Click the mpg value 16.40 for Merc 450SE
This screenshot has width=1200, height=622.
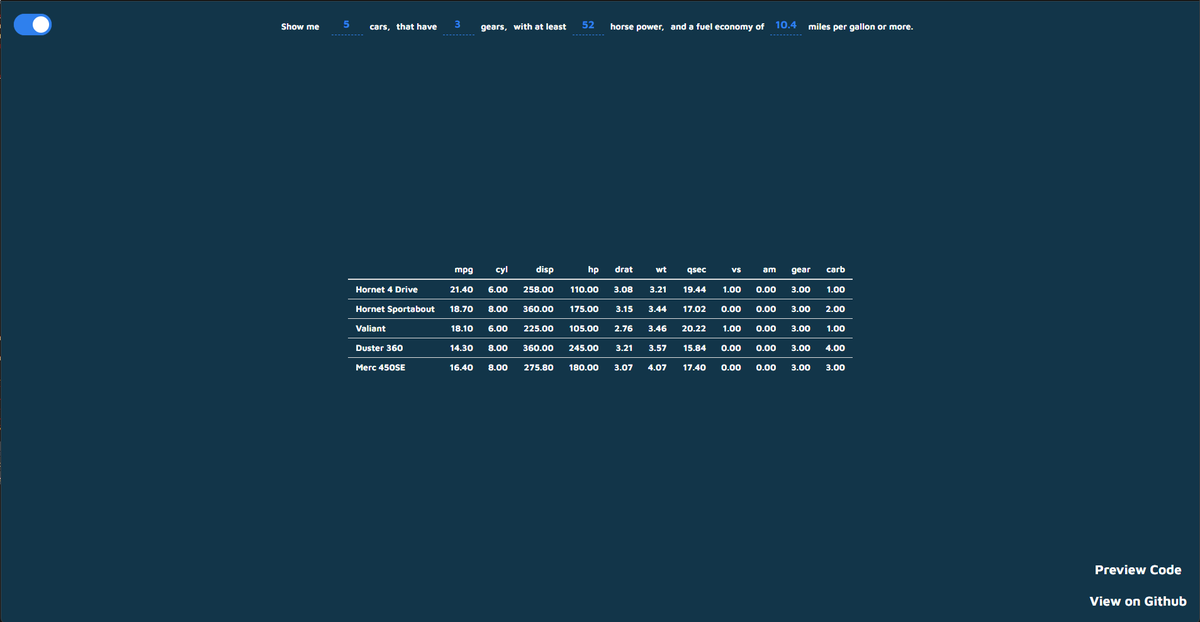(462, 367)
